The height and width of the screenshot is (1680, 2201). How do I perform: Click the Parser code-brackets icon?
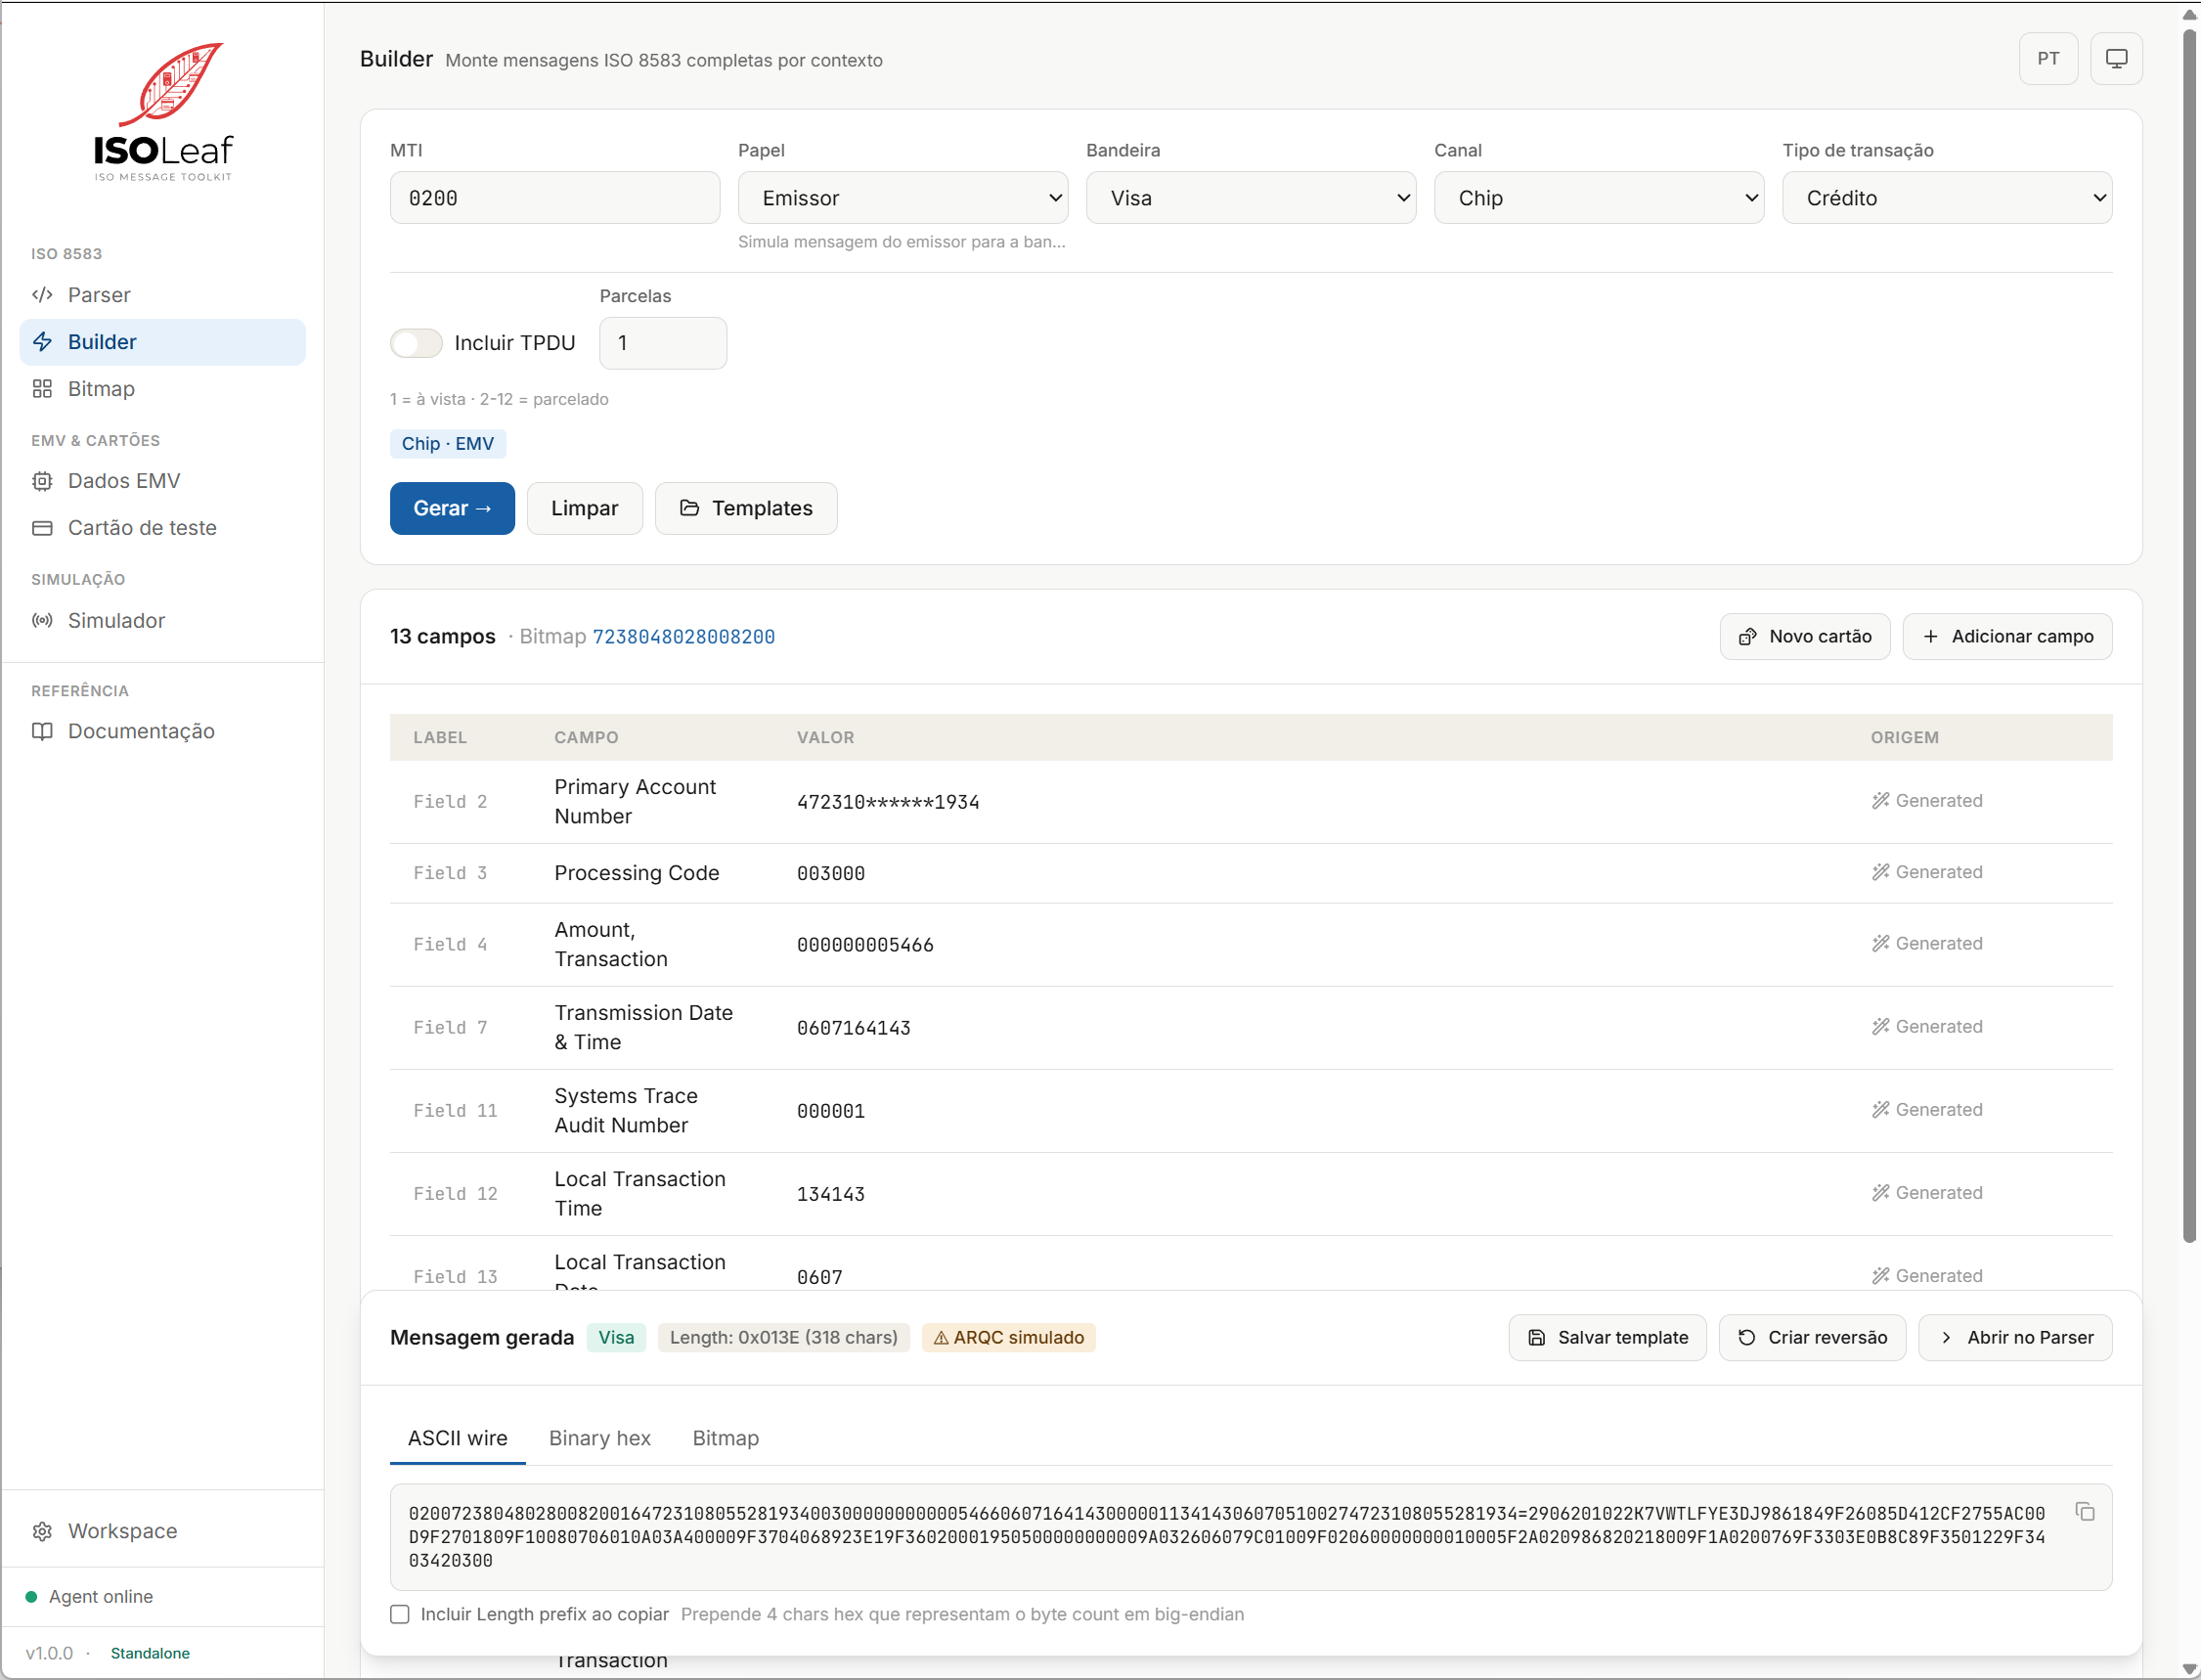point(42,295)
